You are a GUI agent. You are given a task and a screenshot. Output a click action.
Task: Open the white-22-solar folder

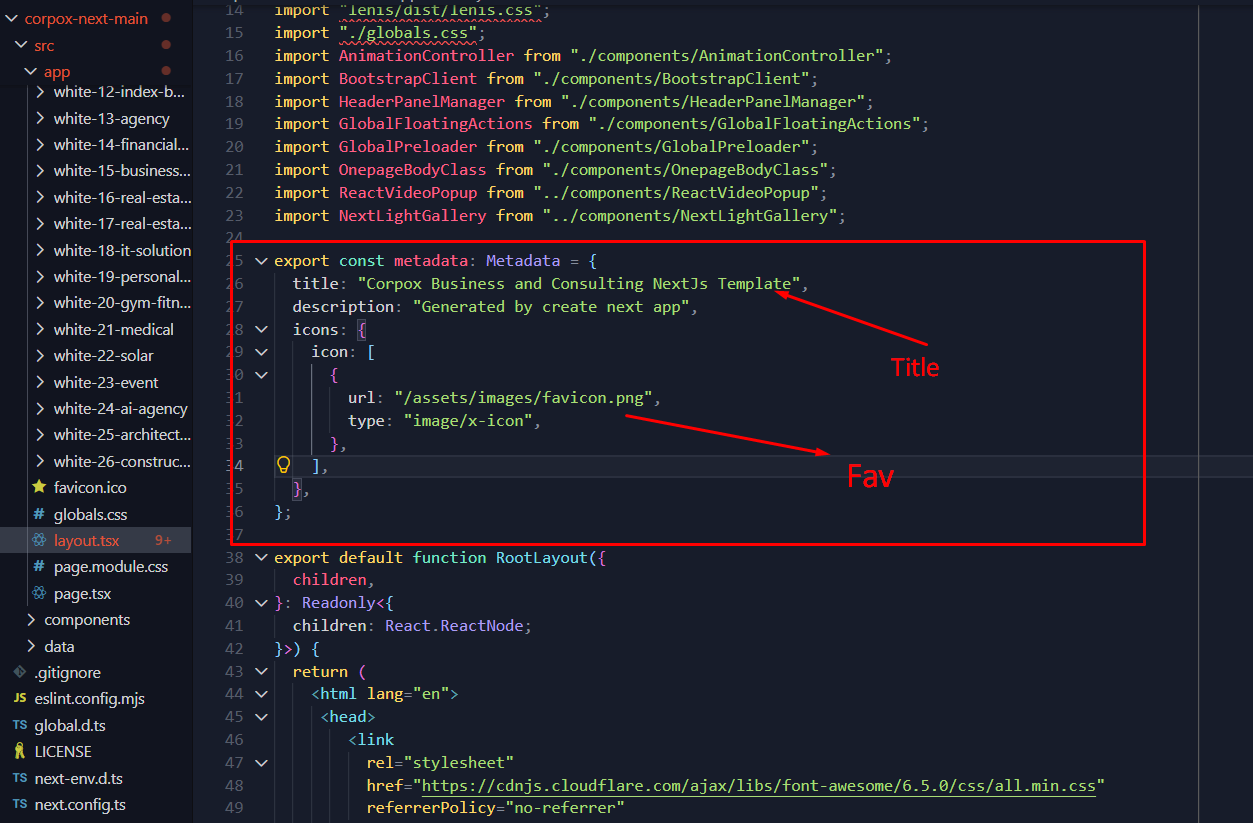point(104,356)
